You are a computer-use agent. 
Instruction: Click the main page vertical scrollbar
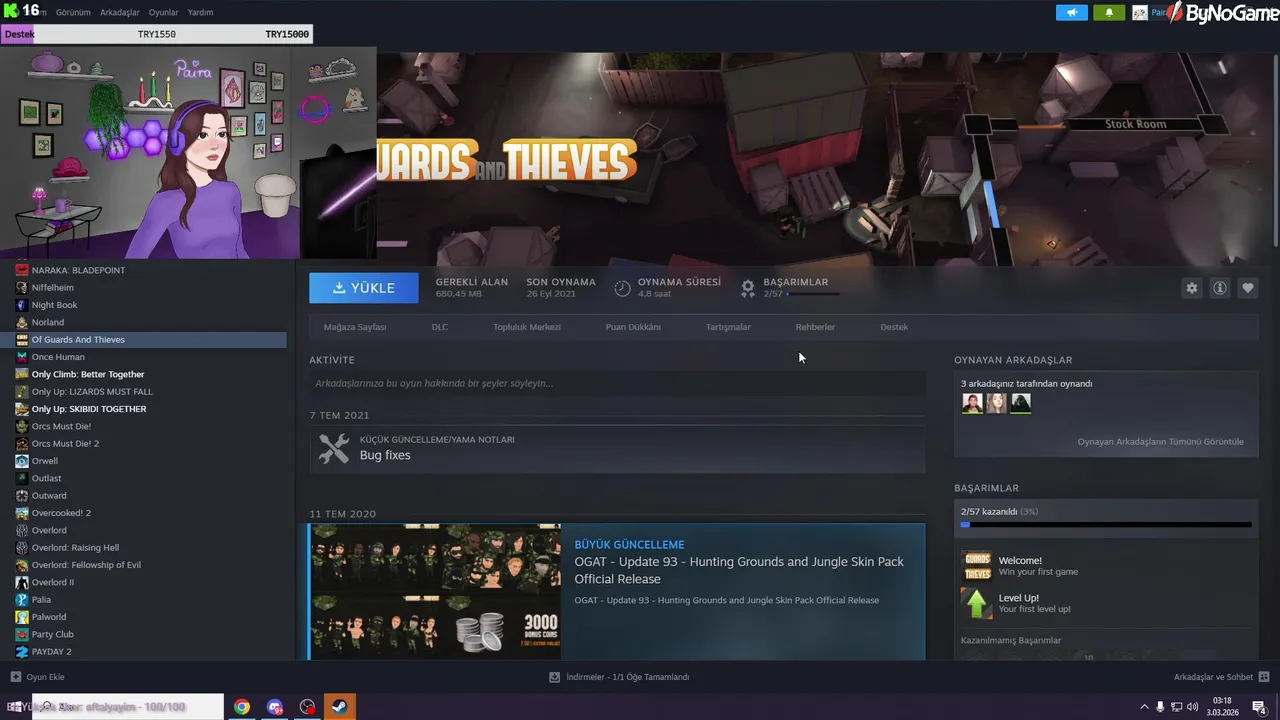tap(1276, 150)
